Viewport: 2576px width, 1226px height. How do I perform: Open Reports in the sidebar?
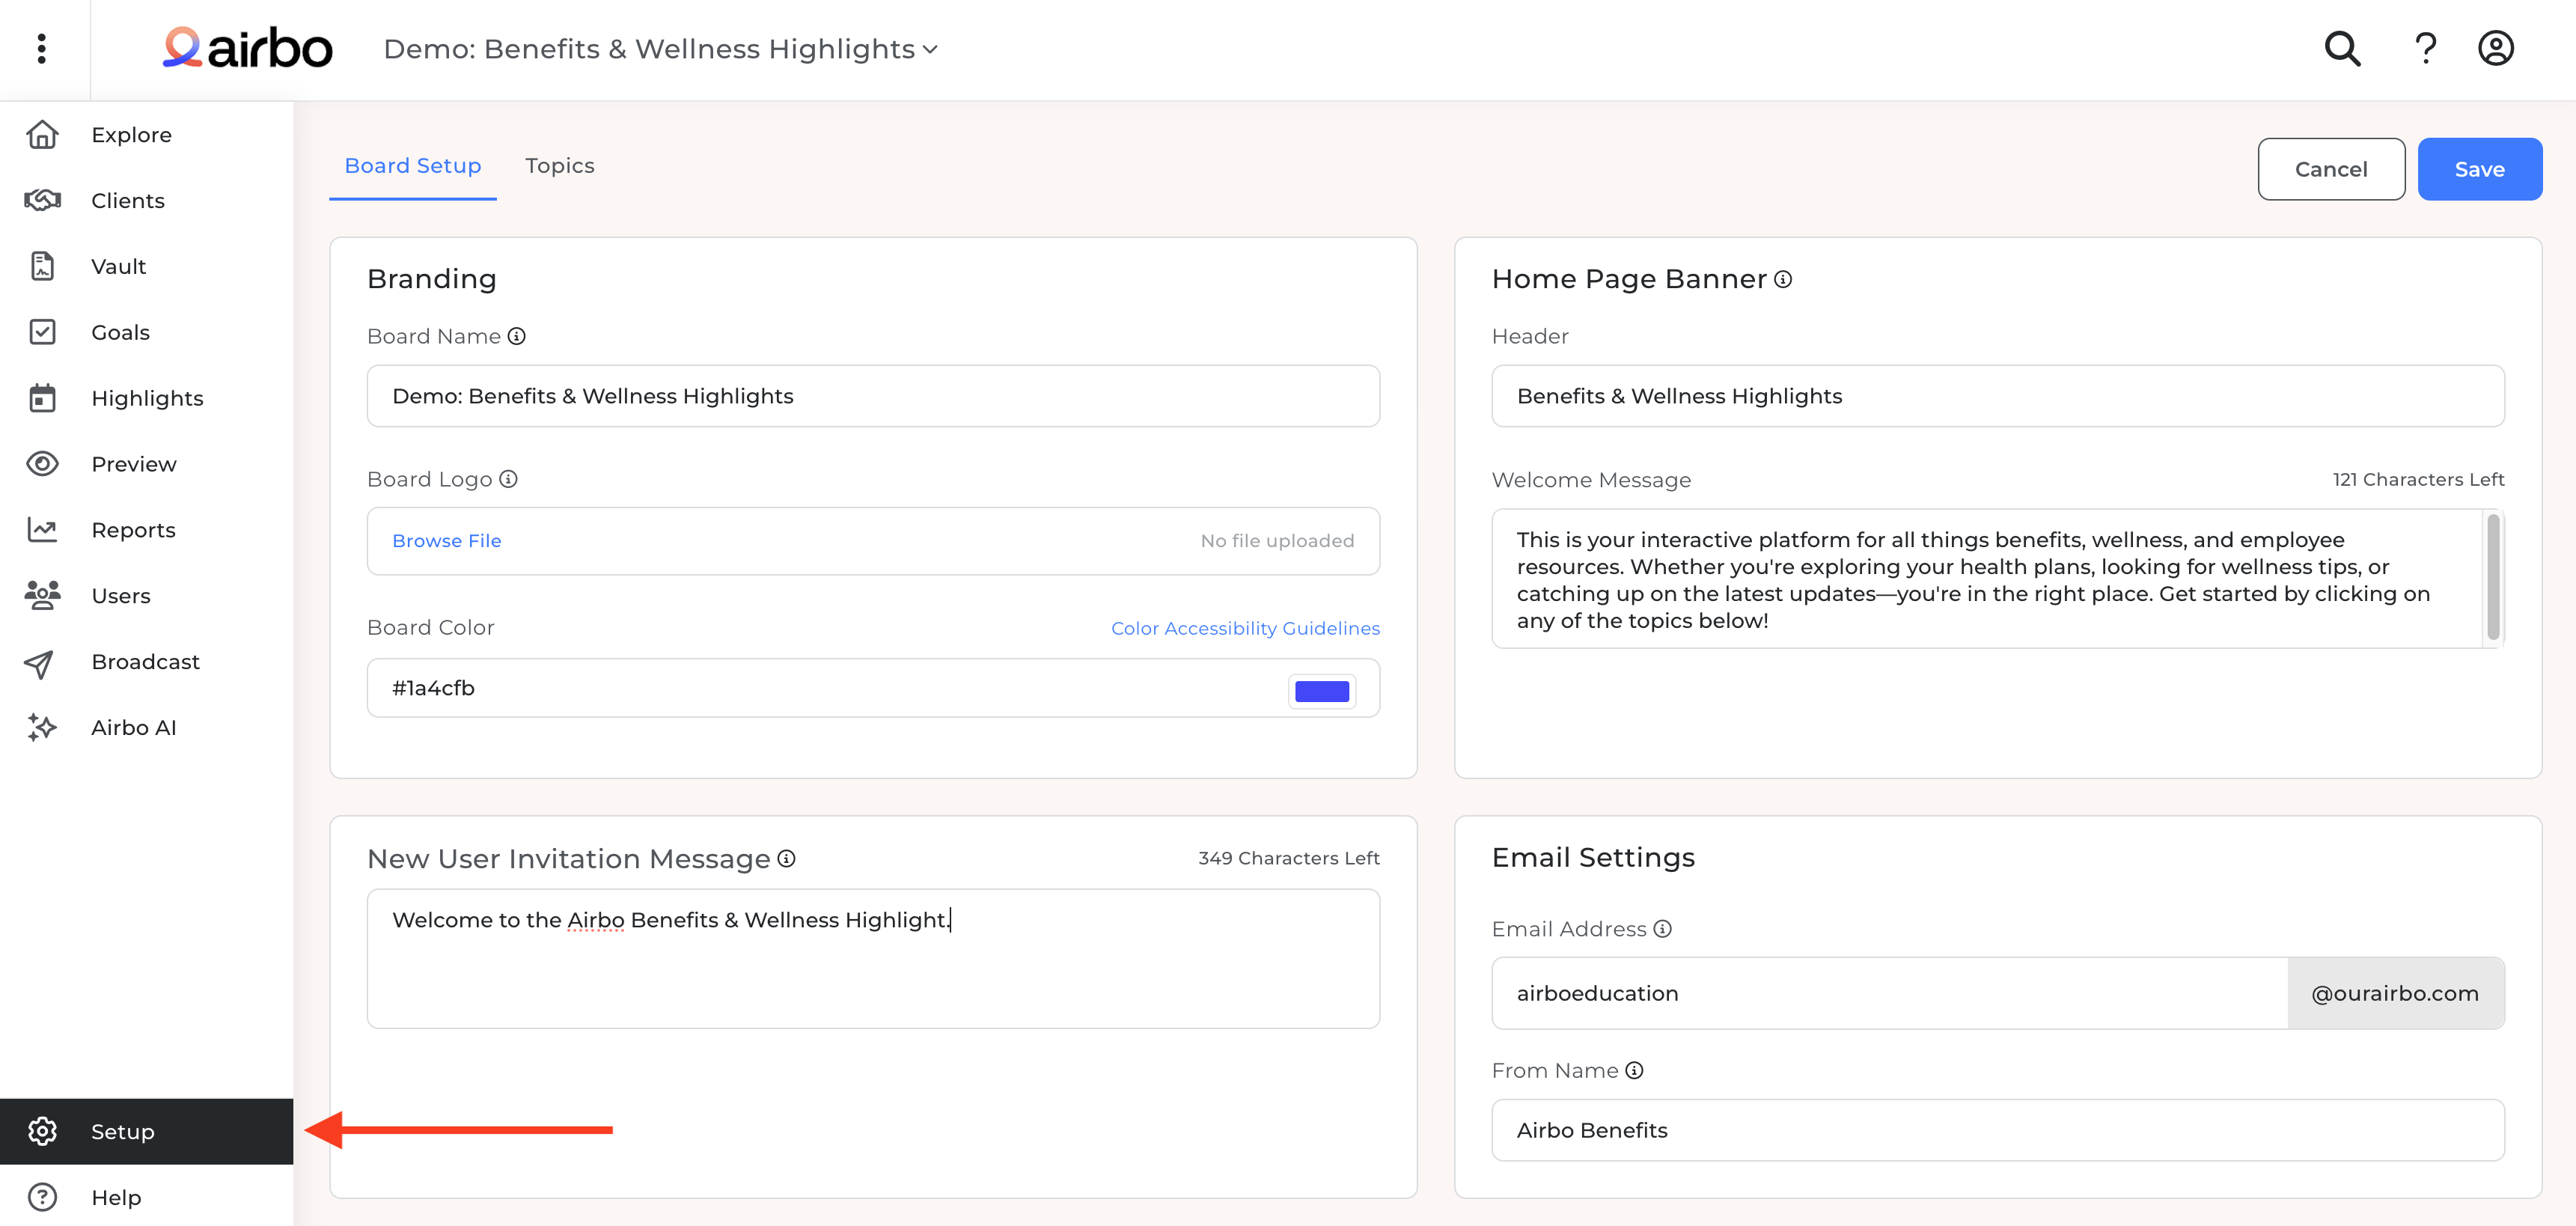point(147,530)
